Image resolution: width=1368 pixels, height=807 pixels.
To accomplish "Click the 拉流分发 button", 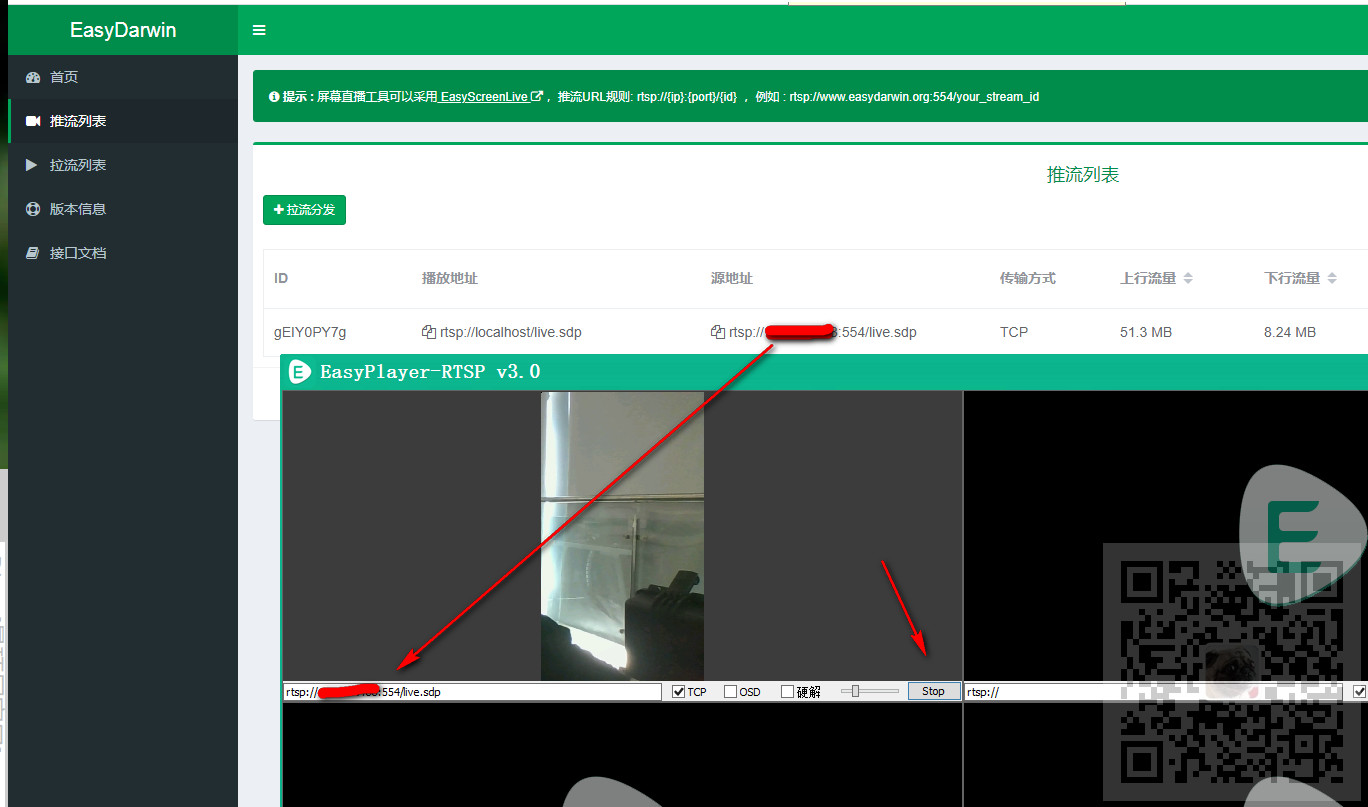I will [x=304, y=210].
